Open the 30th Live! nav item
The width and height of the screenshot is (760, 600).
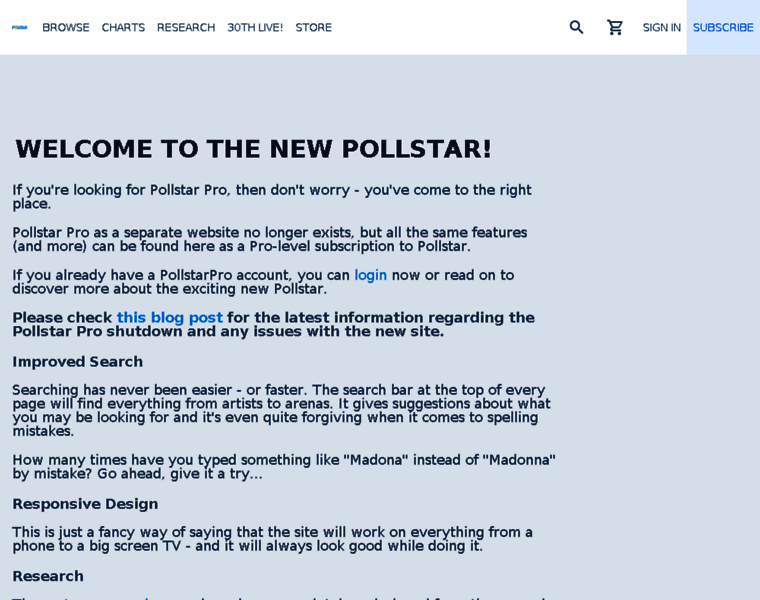(x=255, y=27)
